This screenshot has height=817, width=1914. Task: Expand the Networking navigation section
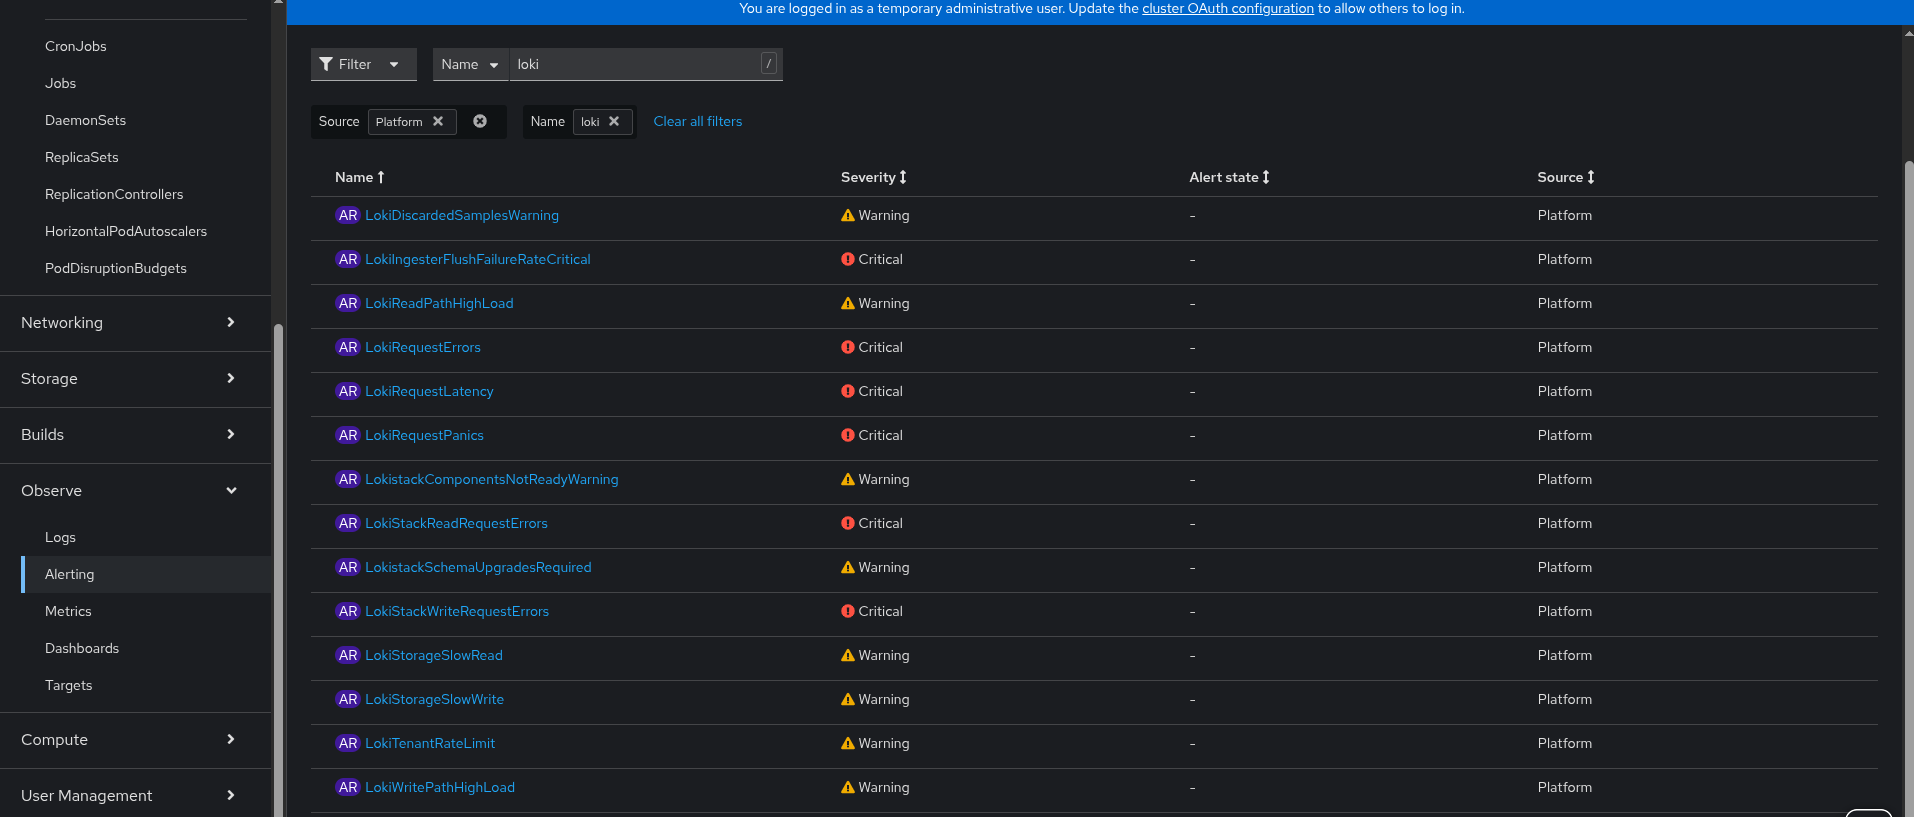coord(135,323)
